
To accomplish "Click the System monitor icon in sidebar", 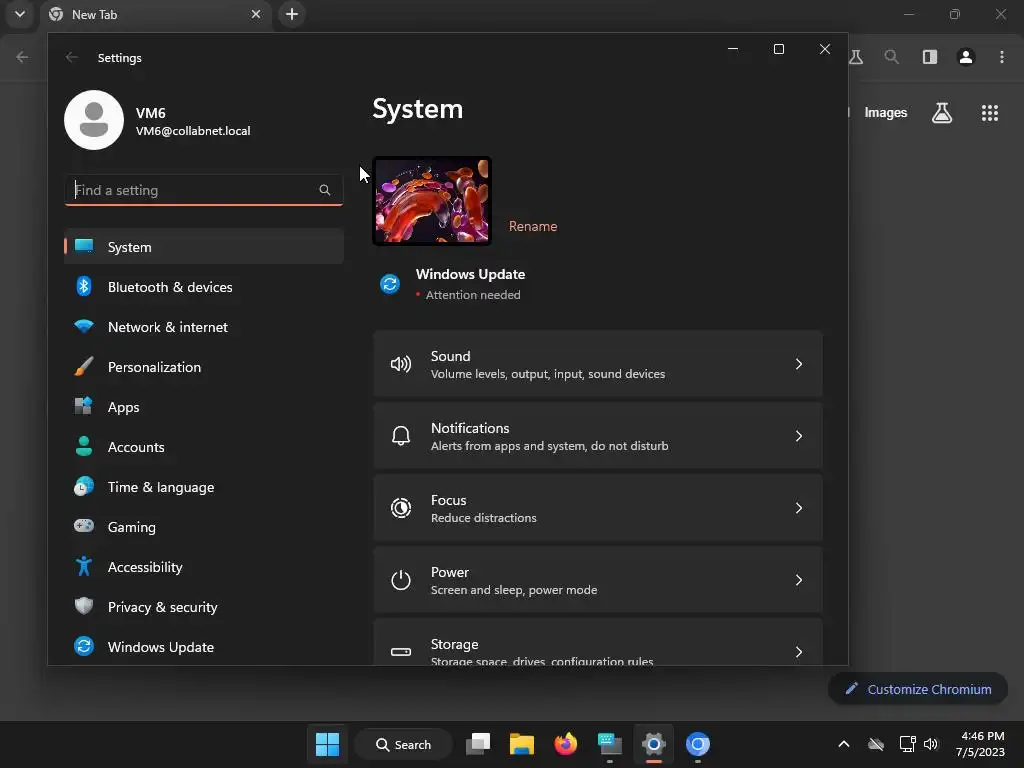I will coord(84,246).
